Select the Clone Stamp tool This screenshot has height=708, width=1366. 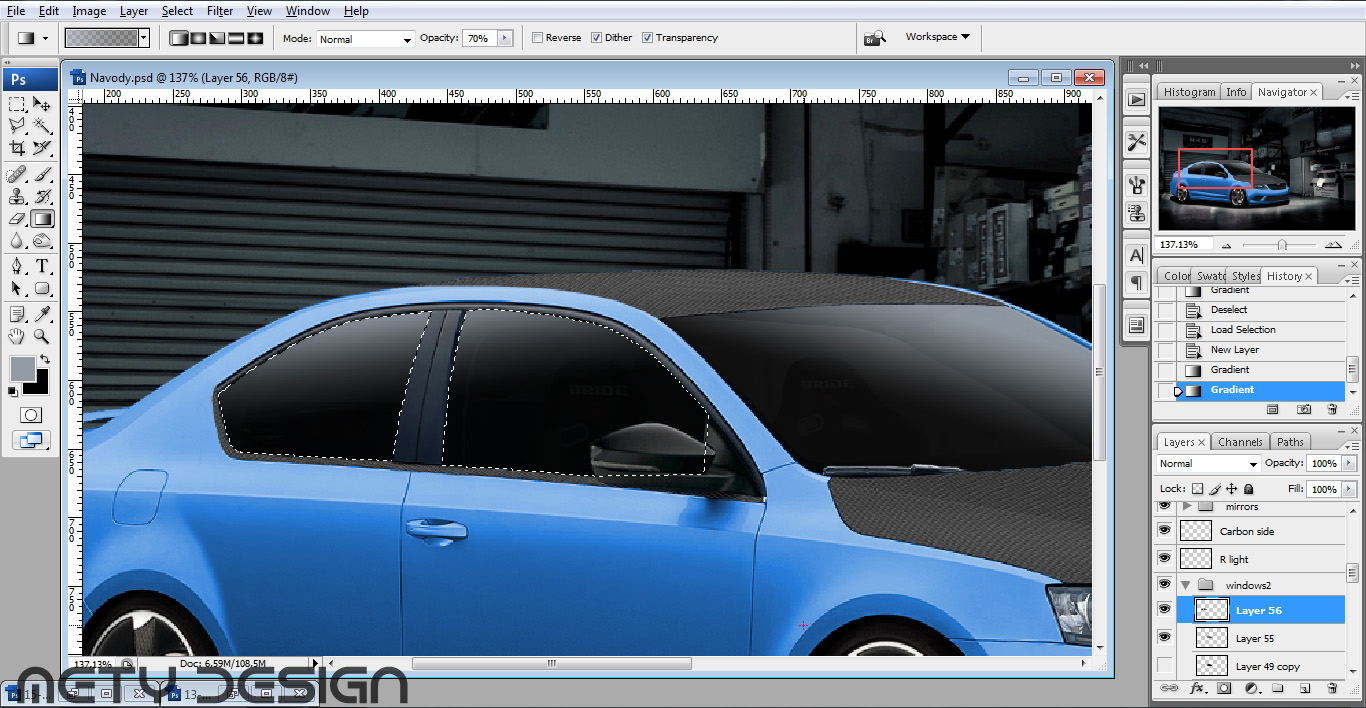click(17, 197)
